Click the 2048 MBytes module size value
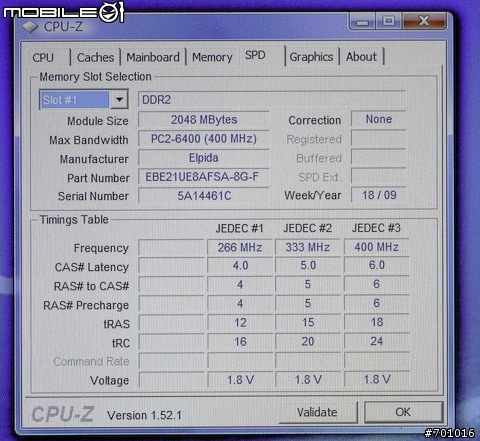Viewport: 480px width, 441px height. click(204, 119)
